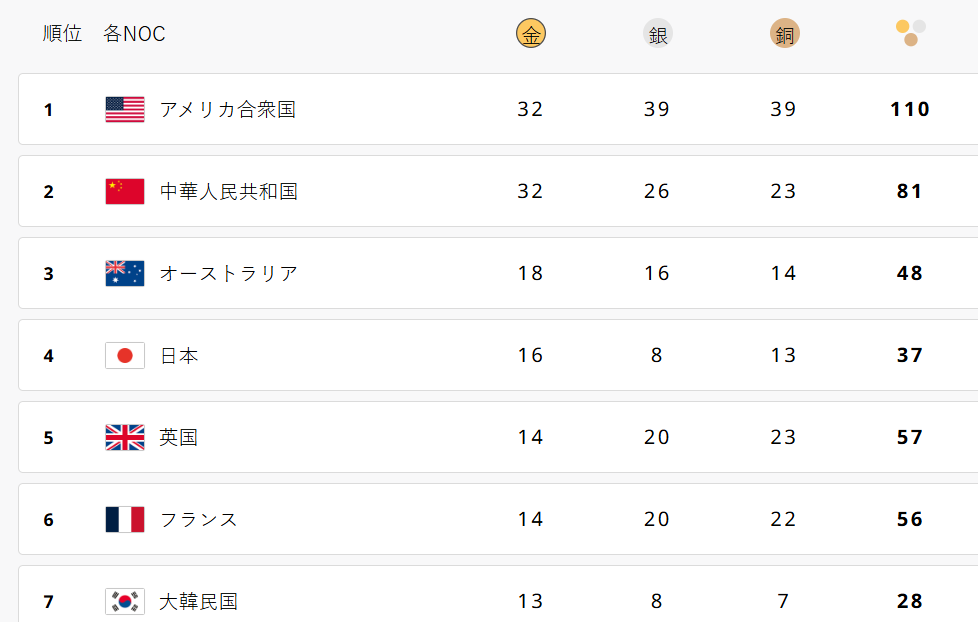Screen dimensions: 978x622
Task: Open the 大韓民国 country row
Action: [199, 601]
